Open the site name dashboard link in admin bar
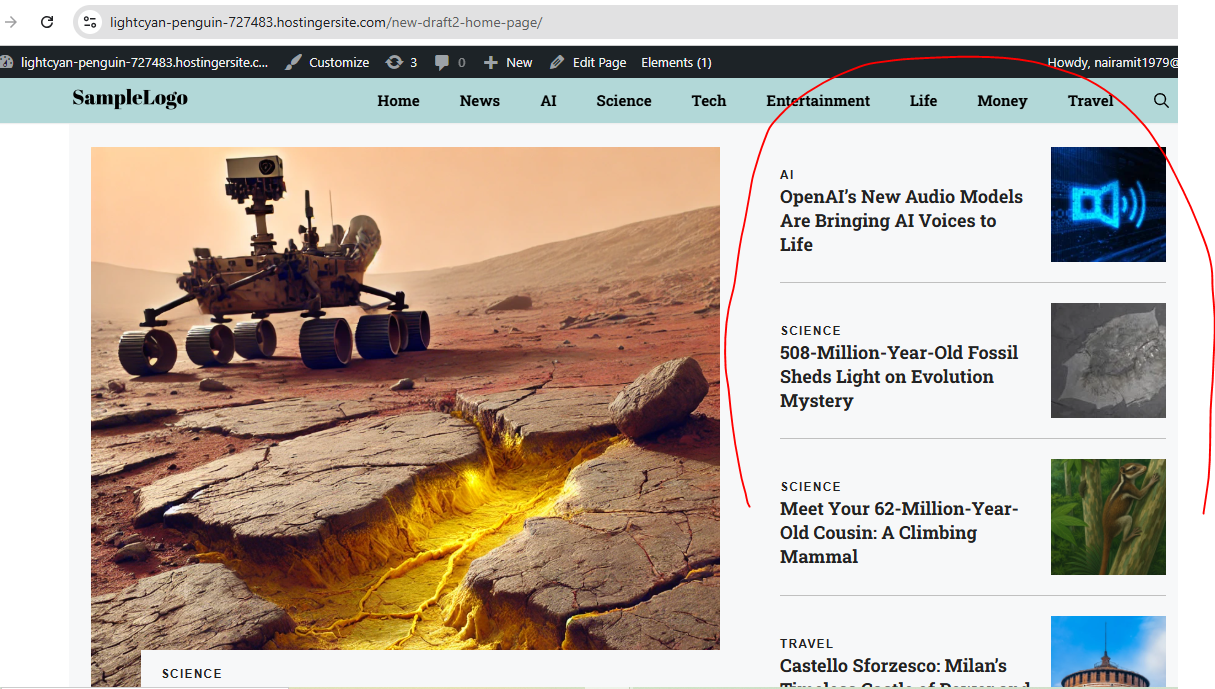Screen dimensions: 1215x689 tap(135, 62)
